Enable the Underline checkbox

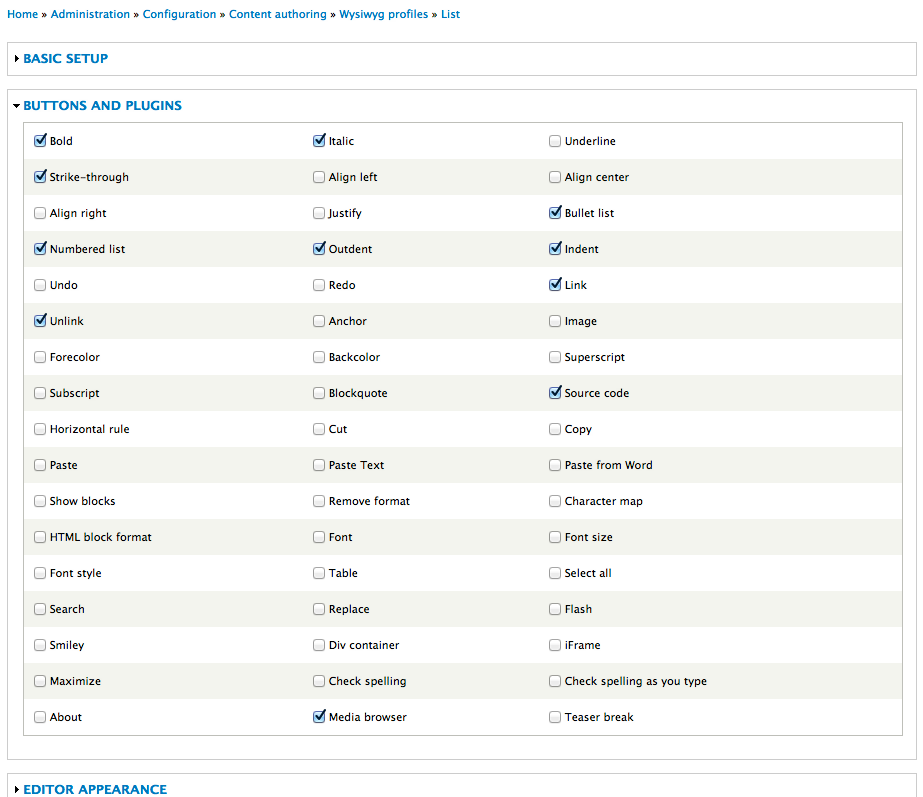click(555, 141)
